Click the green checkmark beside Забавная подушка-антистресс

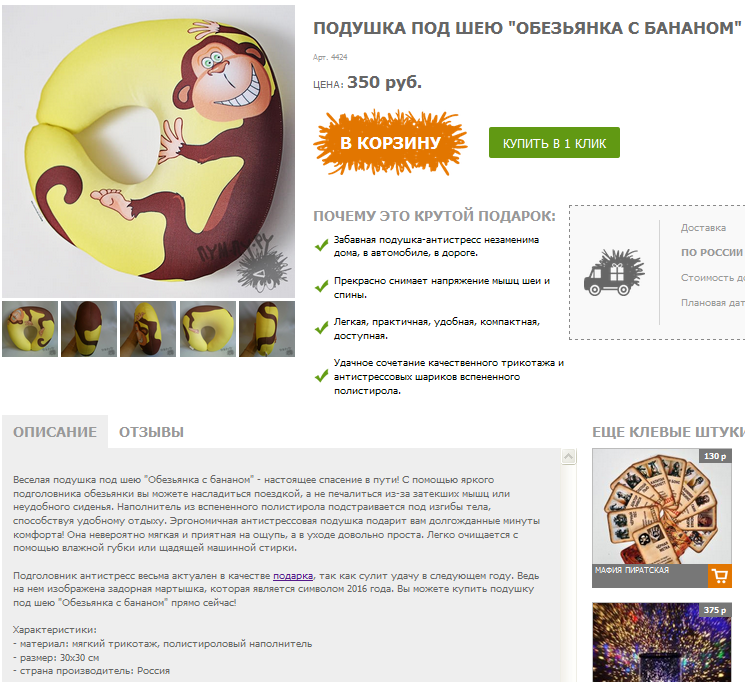click(322, 245)
